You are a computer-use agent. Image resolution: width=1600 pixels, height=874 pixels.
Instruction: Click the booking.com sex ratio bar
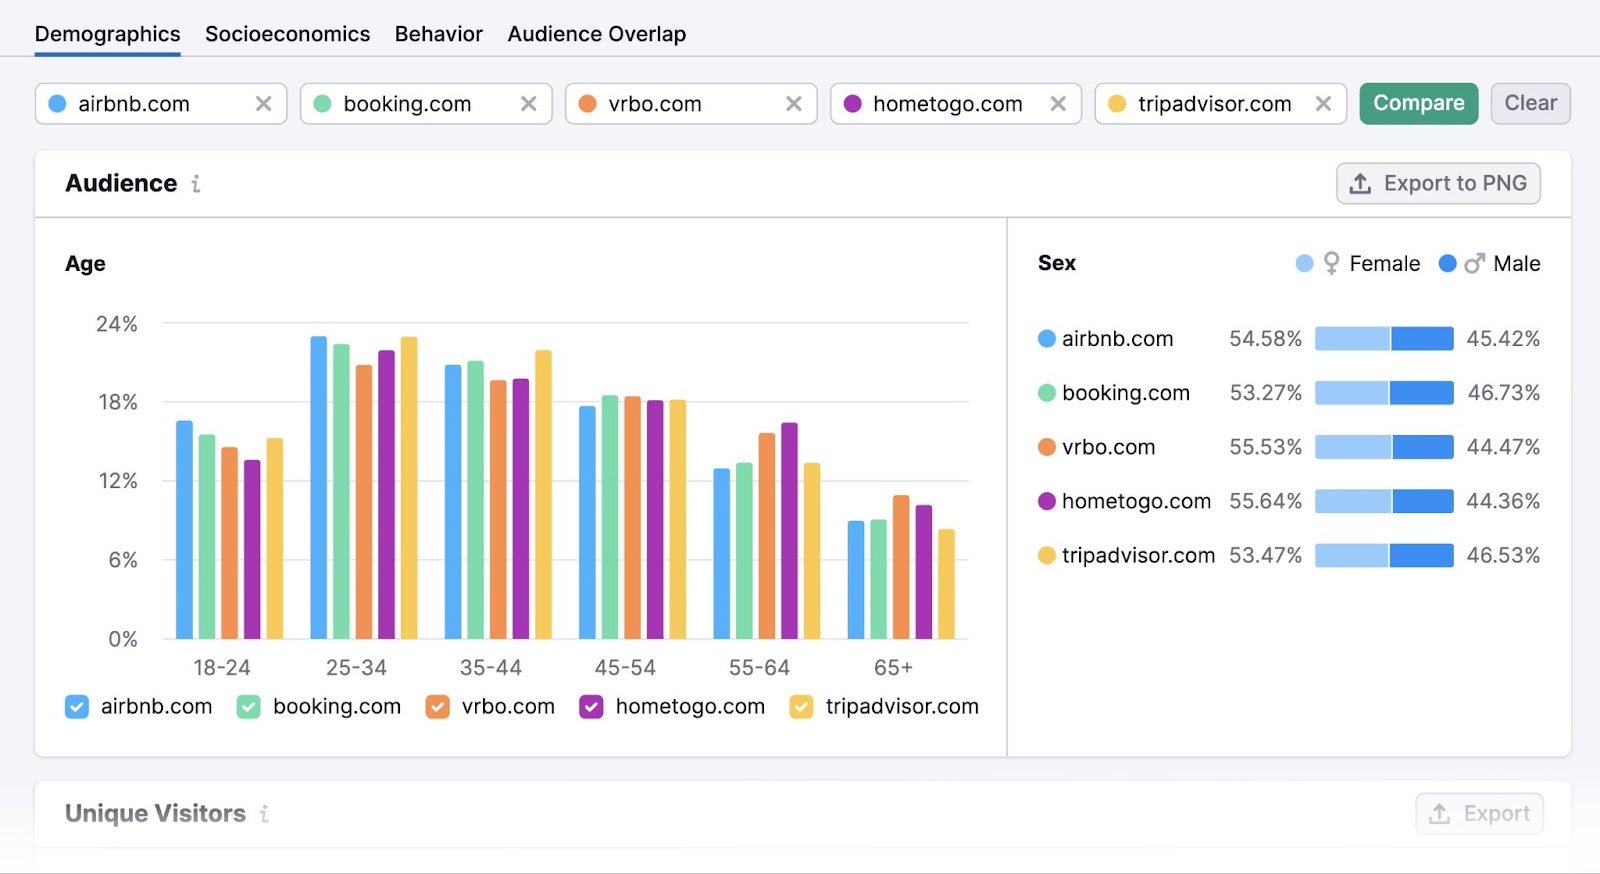click(x=1384, y=393)
